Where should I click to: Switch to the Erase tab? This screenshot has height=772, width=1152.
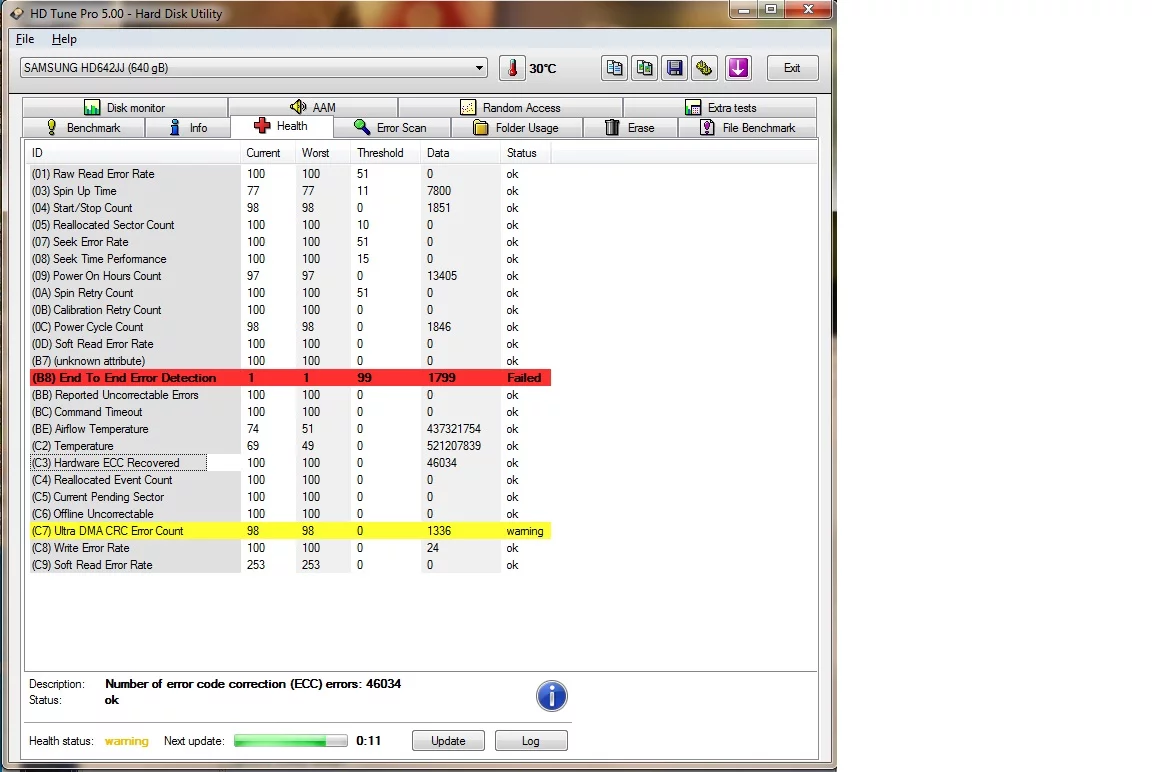coord(630,128)
